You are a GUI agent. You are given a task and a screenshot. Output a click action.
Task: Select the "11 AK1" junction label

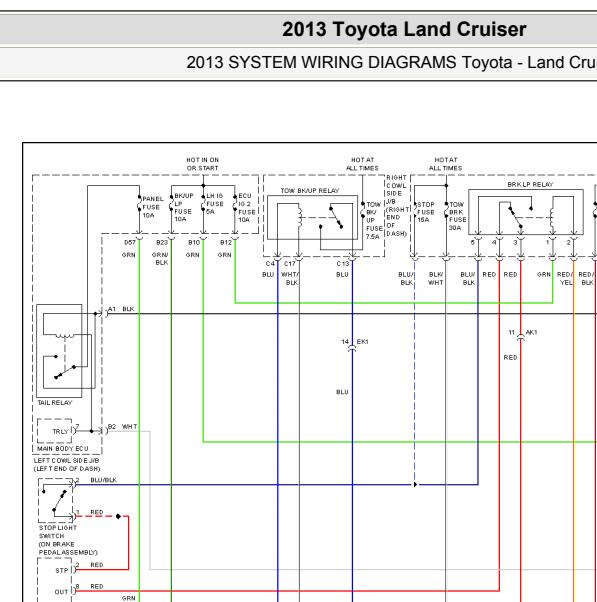coord(523,332)
